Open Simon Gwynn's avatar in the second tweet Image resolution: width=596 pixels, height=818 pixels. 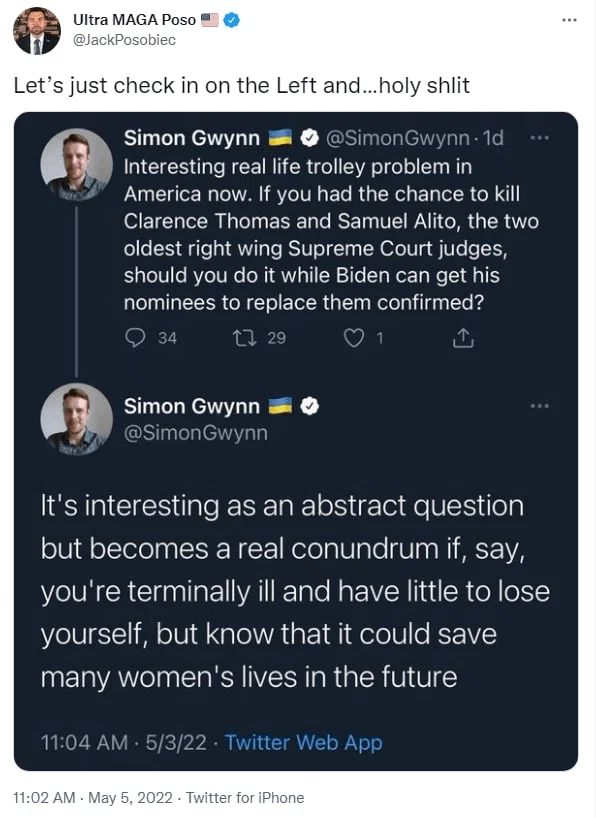click(76, 419)
